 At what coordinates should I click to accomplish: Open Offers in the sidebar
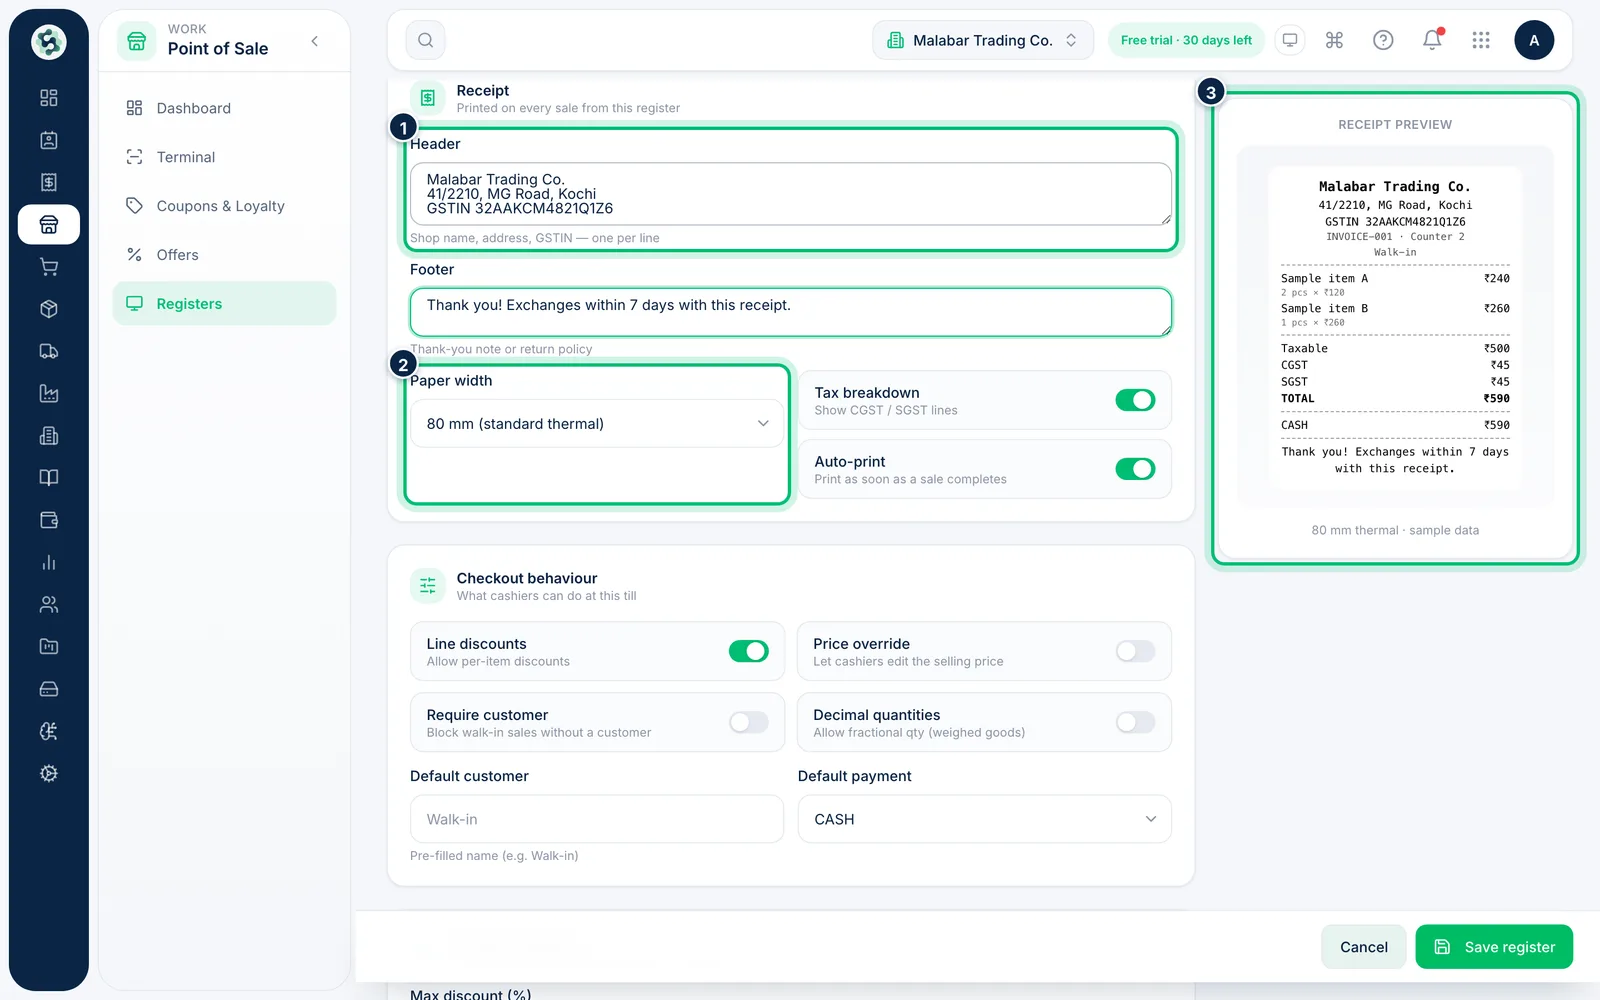pyautogui.click(x=224, y=255)
